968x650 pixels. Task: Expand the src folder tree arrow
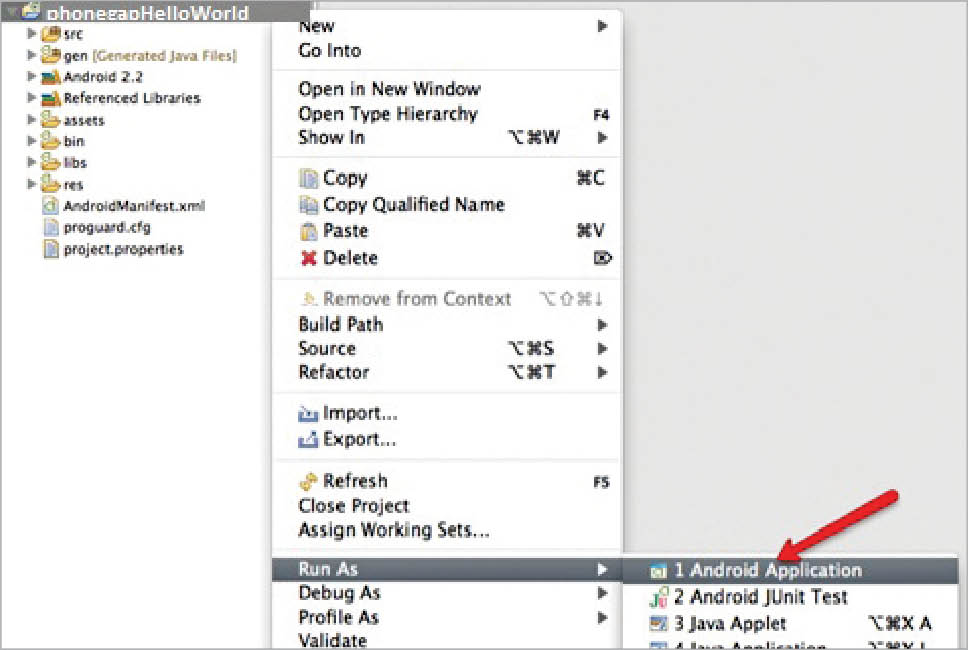point(33,34)
